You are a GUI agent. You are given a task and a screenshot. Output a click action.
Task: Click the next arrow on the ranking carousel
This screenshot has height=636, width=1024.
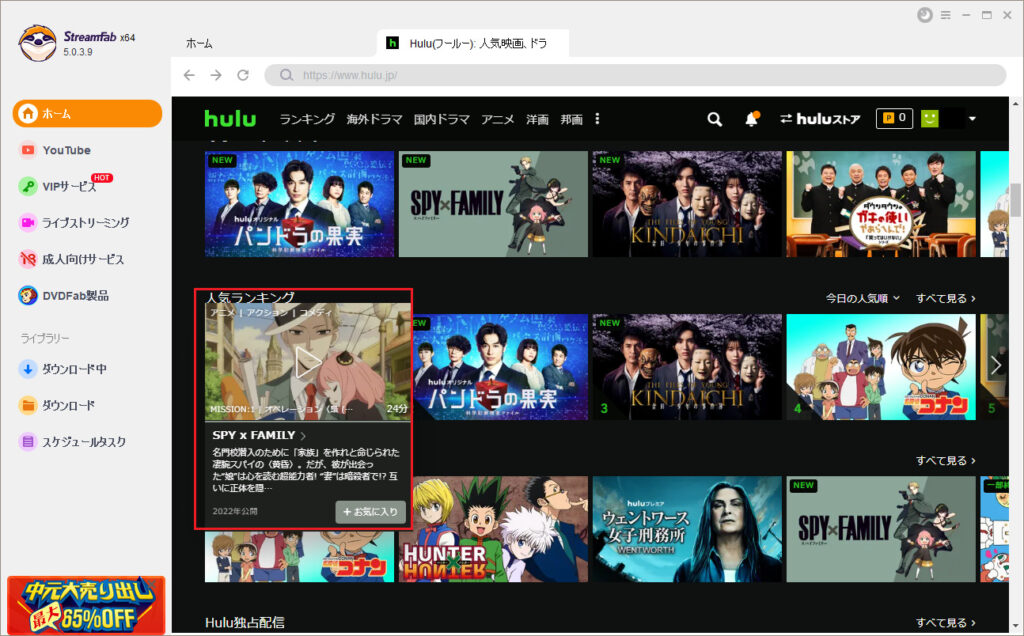click(996, 366)
